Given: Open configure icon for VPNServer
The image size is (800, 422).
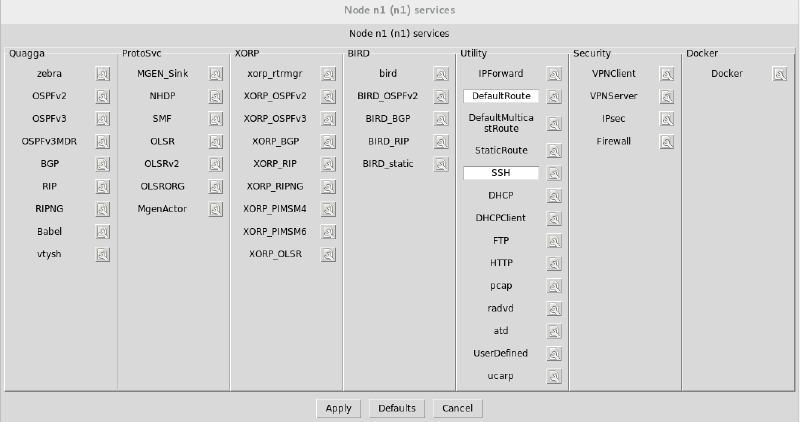Looking at the screenshot, I should [x=666, y=97].
